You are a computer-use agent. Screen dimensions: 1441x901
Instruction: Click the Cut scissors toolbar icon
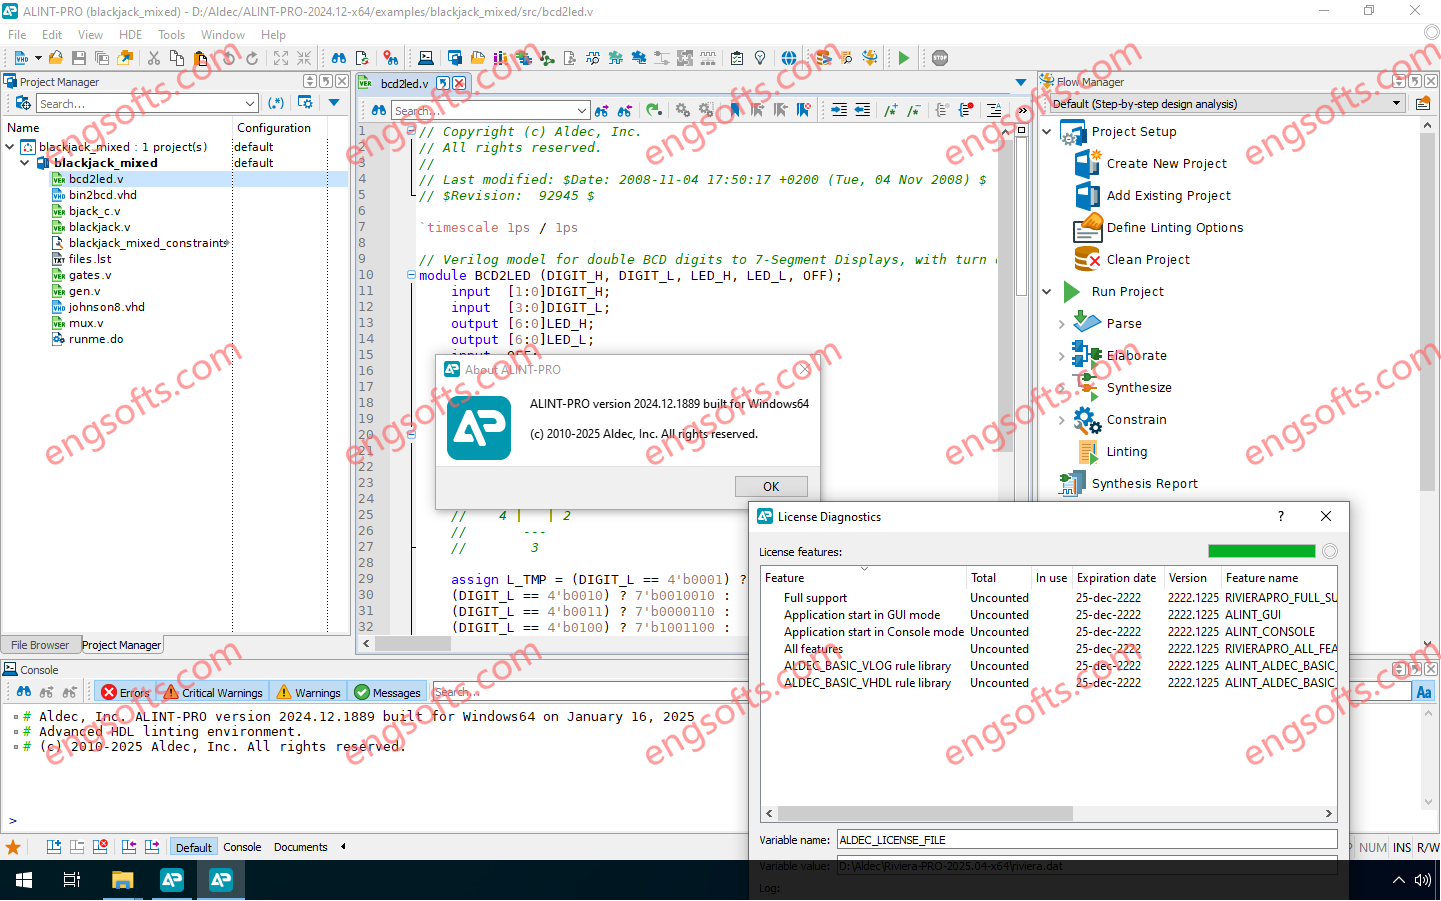[154, 58]
